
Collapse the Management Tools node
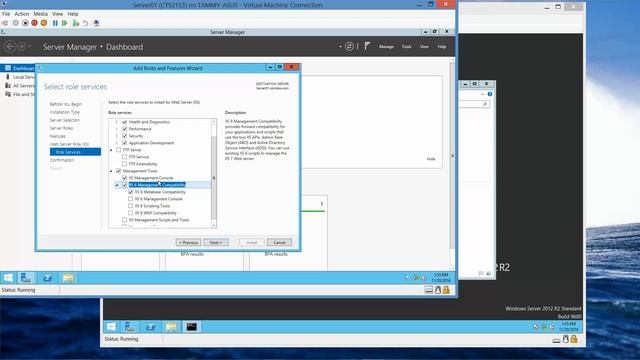tap(111, 171)
